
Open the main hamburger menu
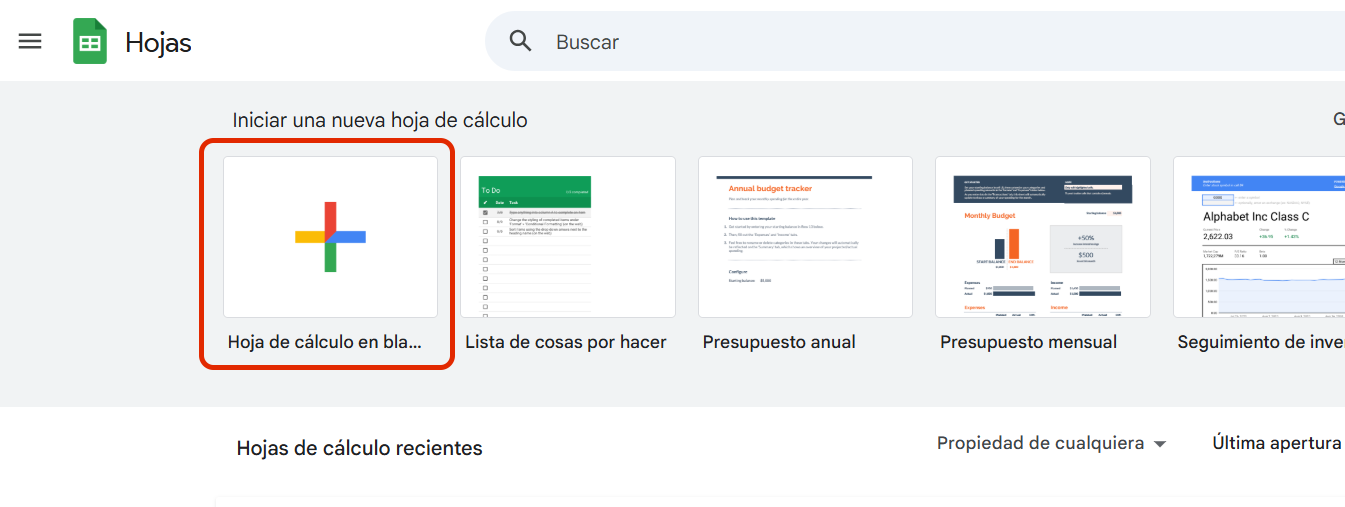coord(30,41)
